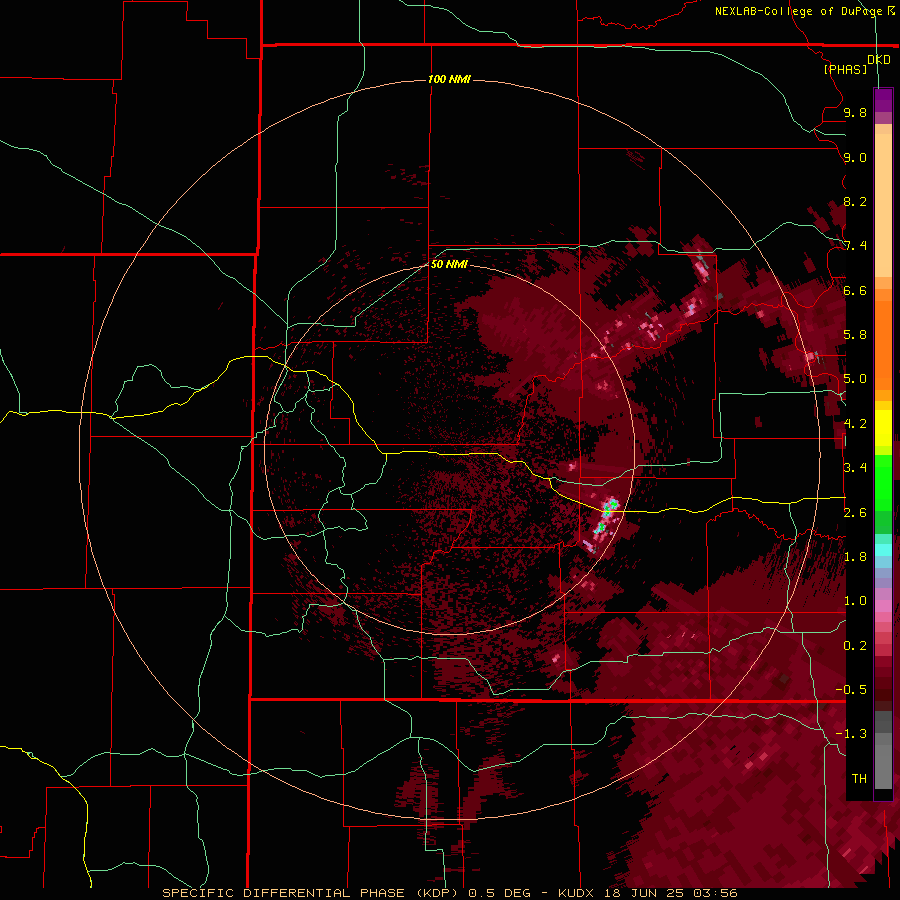Click the 1.8 value on the color scale
The width and height of the screenshot is (900, 900).
[855, 557]
